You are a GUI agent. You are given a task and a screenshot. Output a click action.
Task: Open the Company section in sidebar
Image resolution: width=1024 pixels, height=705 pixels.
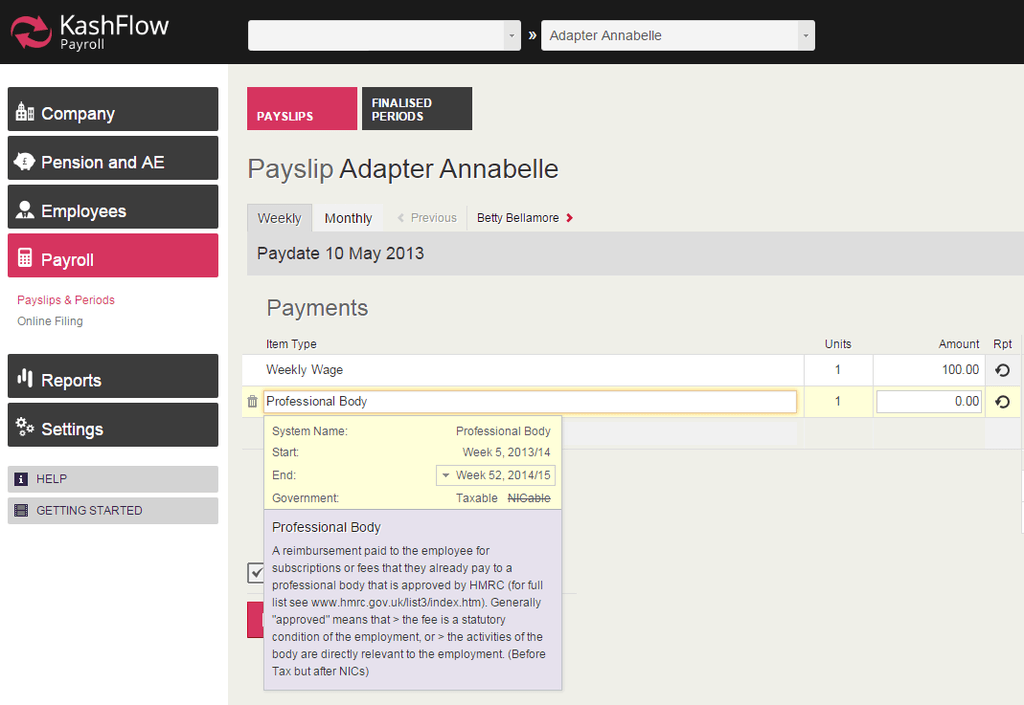[x=113, y=109]
